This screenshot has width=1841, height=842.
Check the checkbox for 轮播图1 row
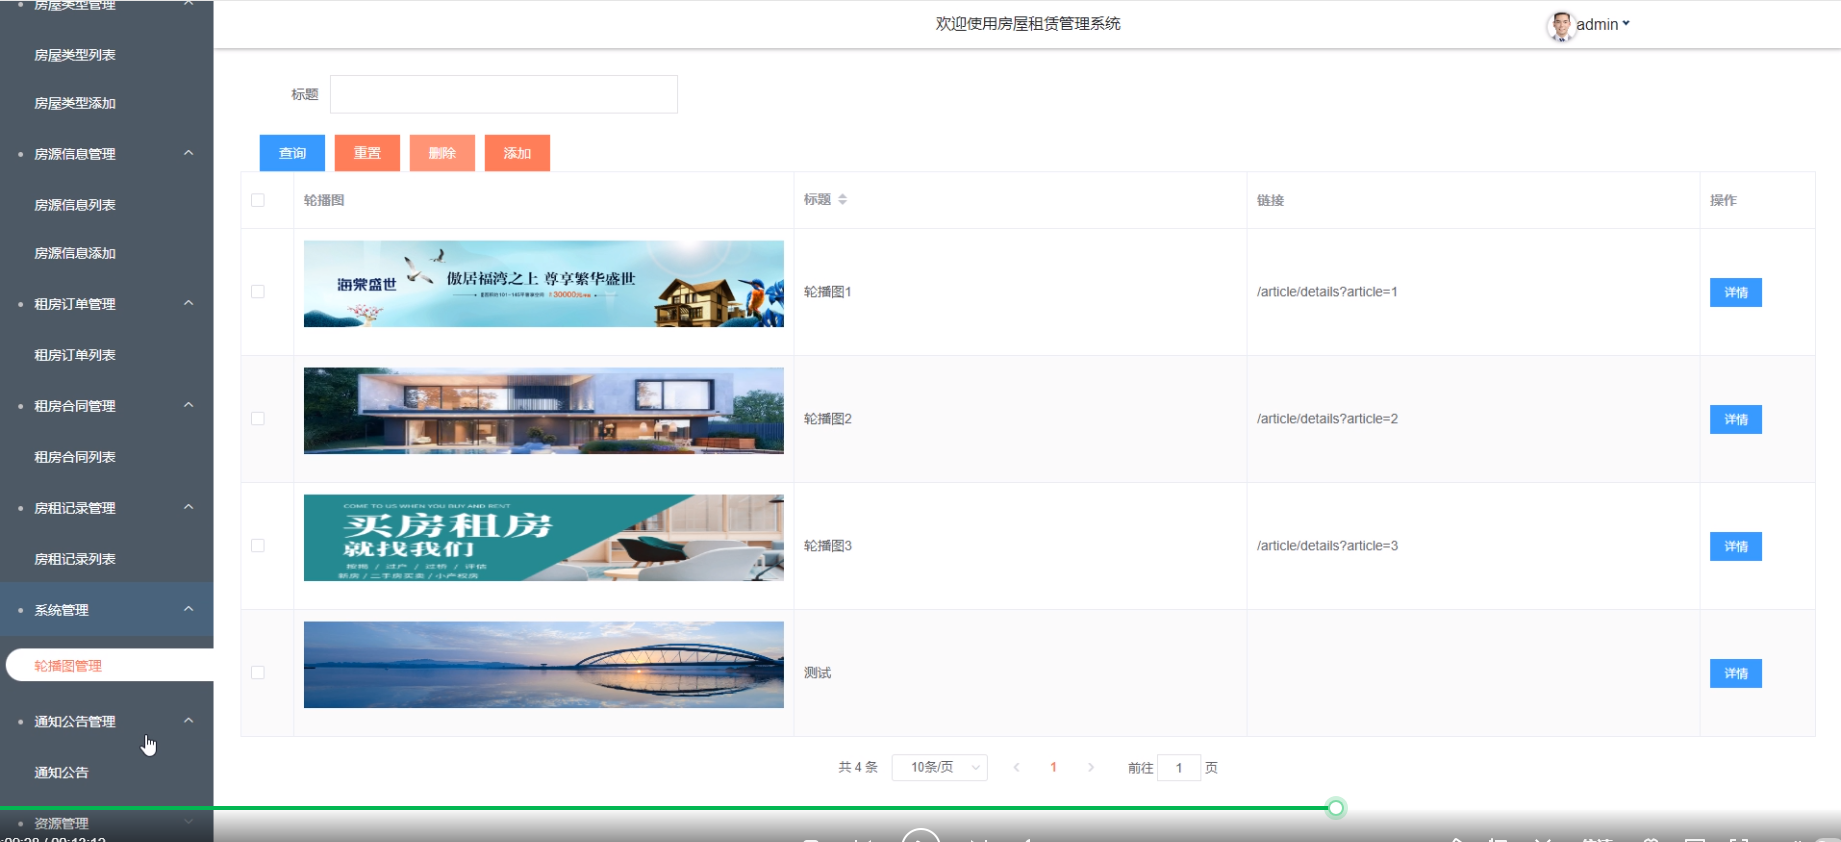tap(258, 292)
